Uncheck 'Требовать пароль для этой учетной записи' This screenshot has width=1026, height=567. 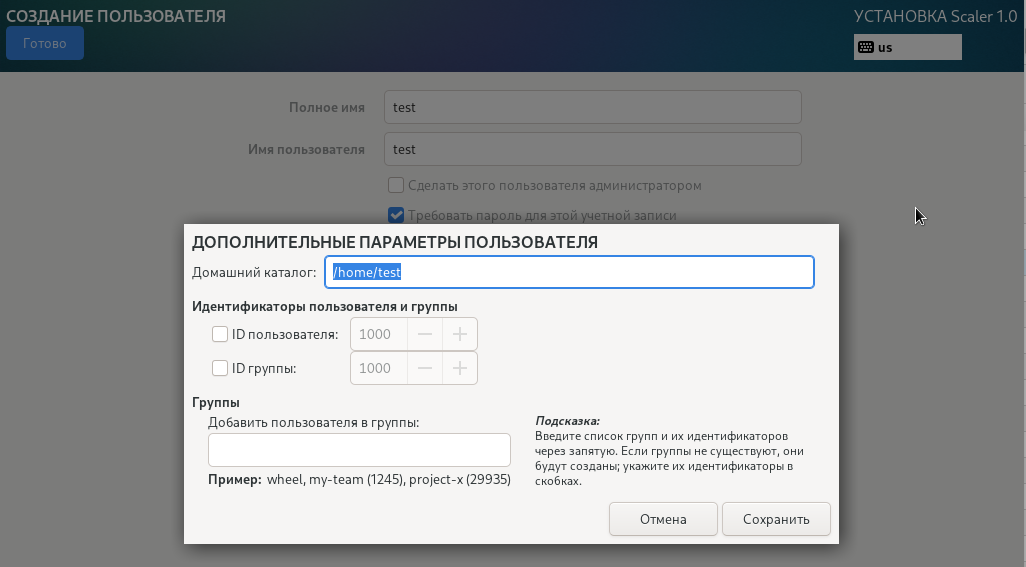396,215
